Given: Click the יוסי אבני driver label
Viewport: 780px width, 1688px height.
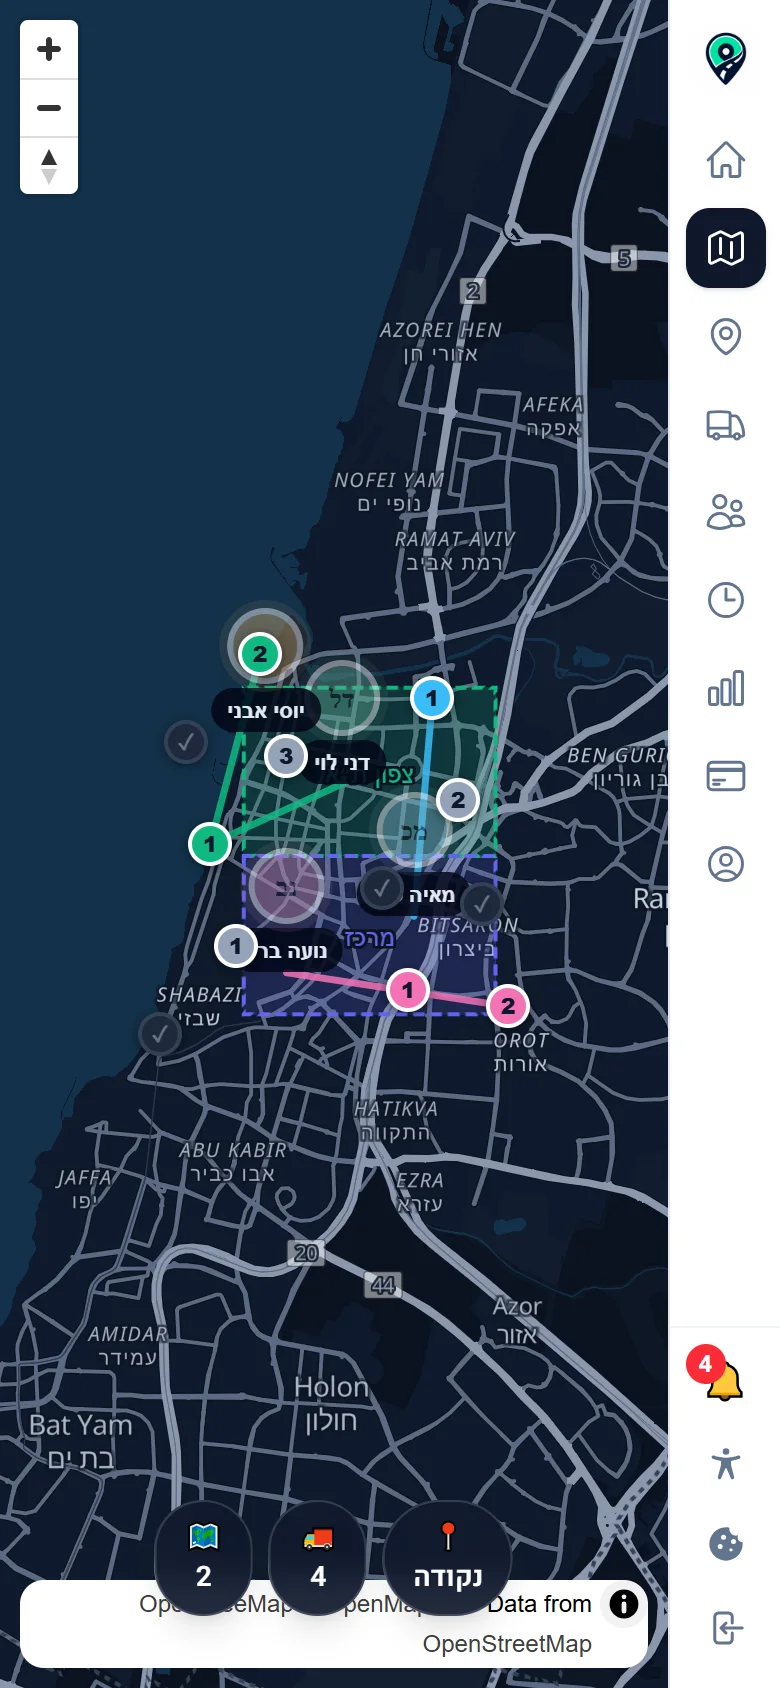Looking at the screenshot, I should tap(266, 710).
